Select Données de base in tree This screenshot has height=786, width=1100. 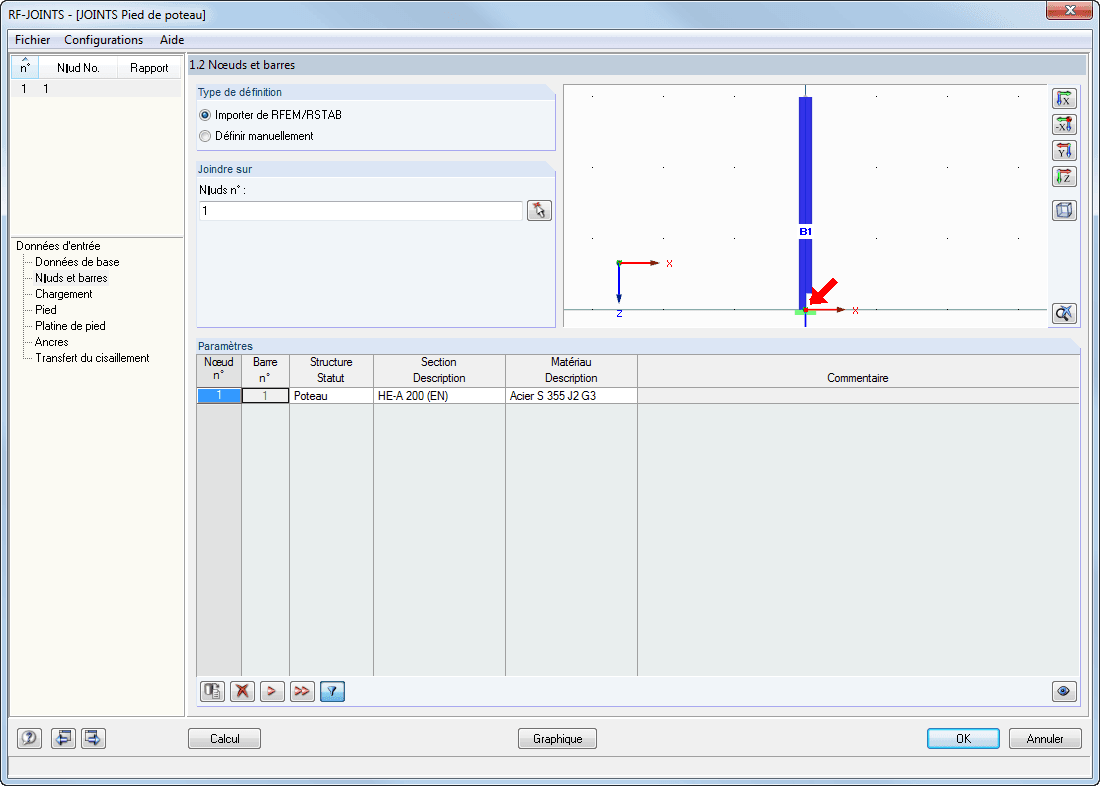[77, 262]
